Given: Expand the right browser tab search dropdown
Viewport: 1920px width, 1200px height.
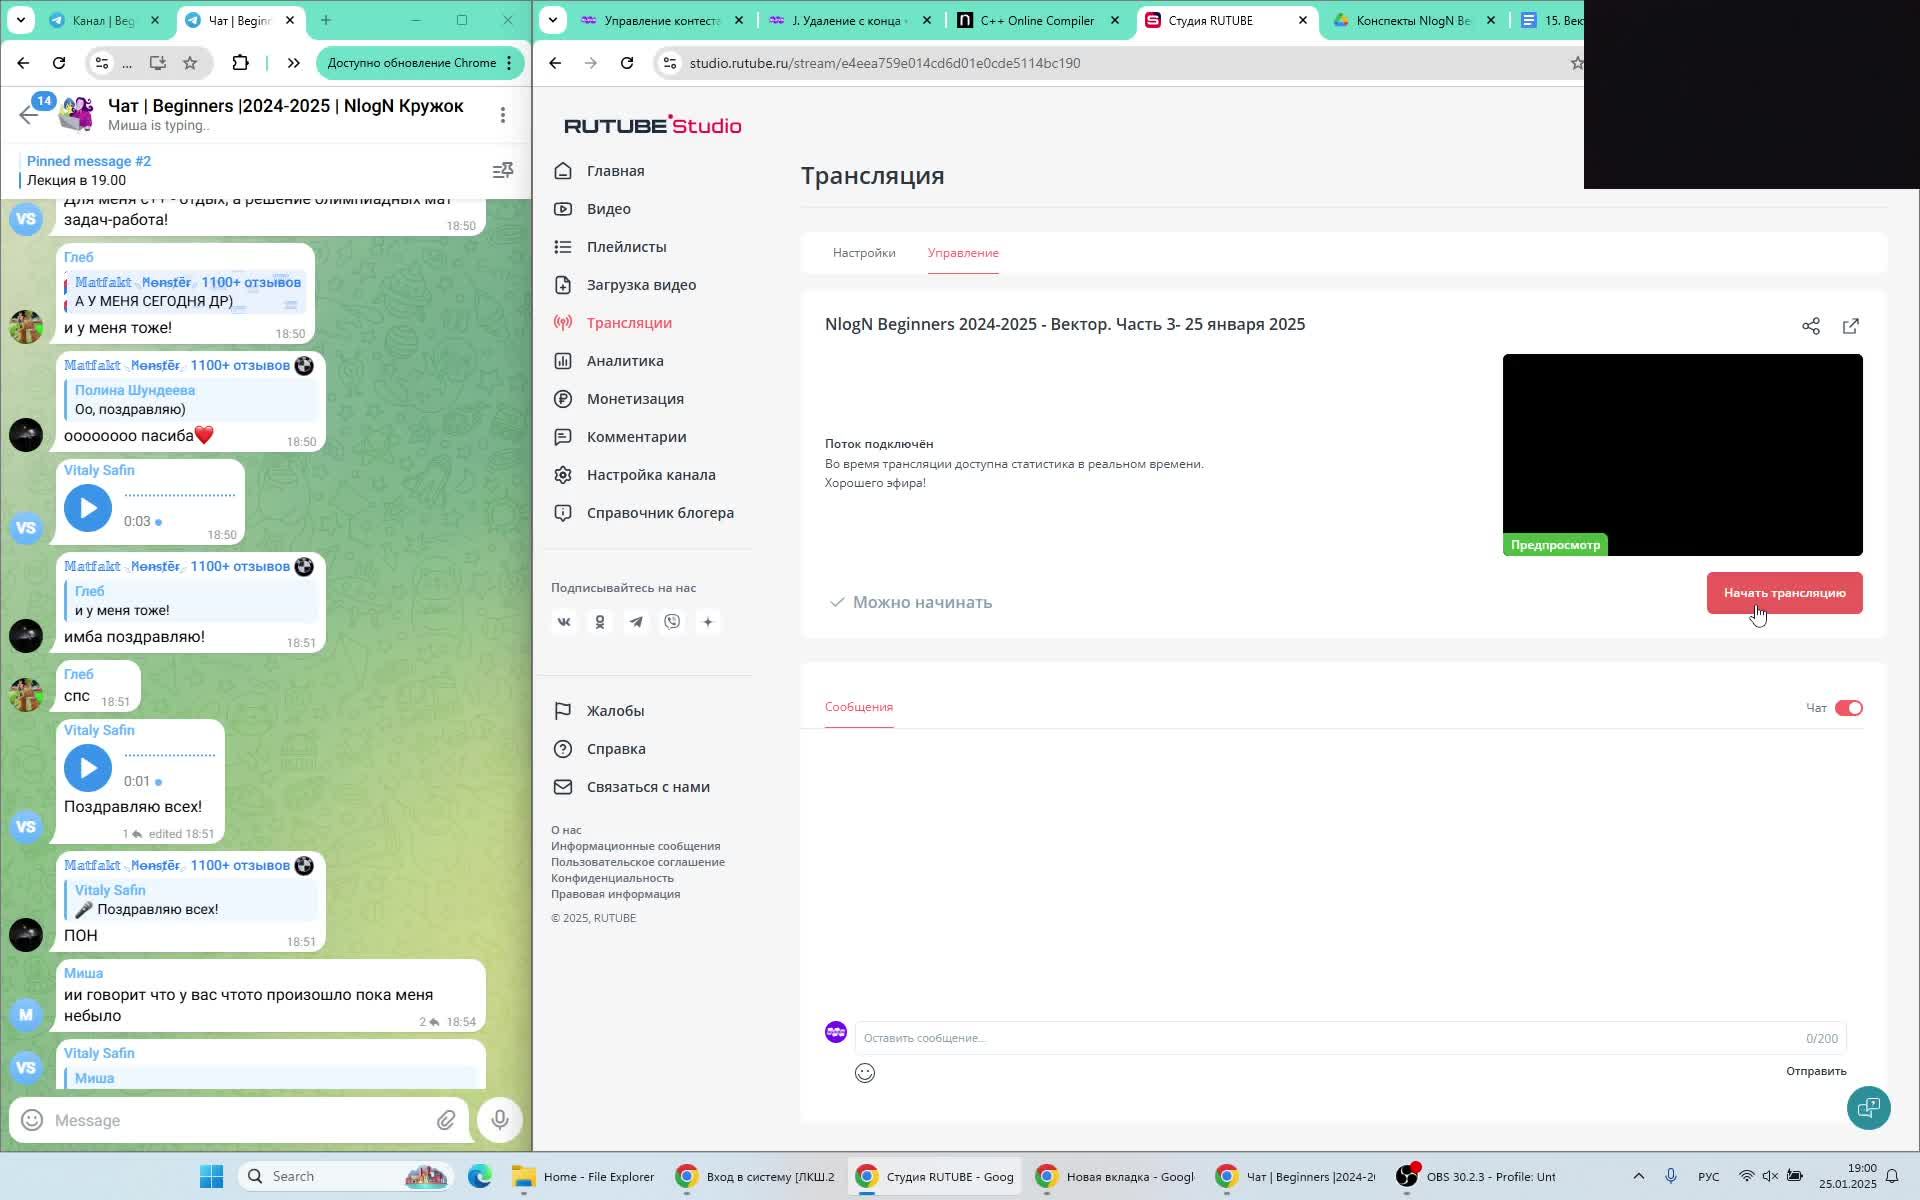Looking at the screenshot, I should click(x=553, y=20).
